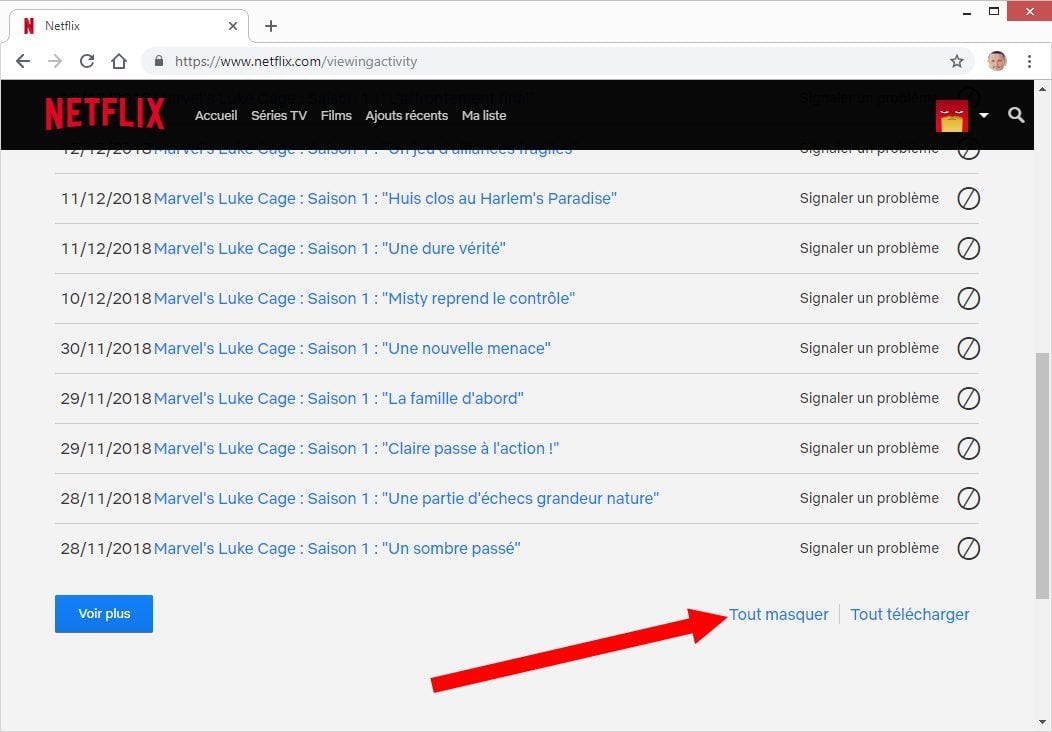Click the Tout masquer link
Screen dimensions: 1052x732
(778, 615)
